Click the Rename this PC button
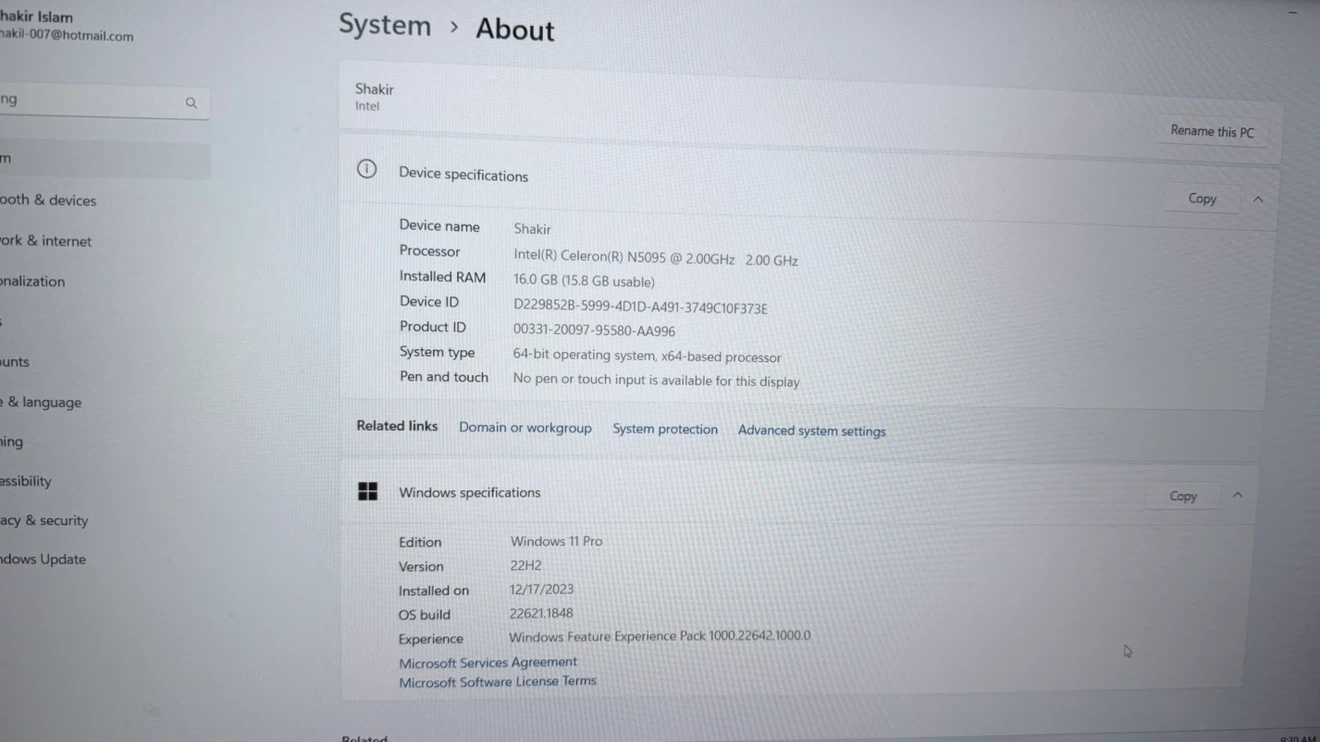The height and width of the screenshot is (742, 1320). click(x=1212, y=131)
